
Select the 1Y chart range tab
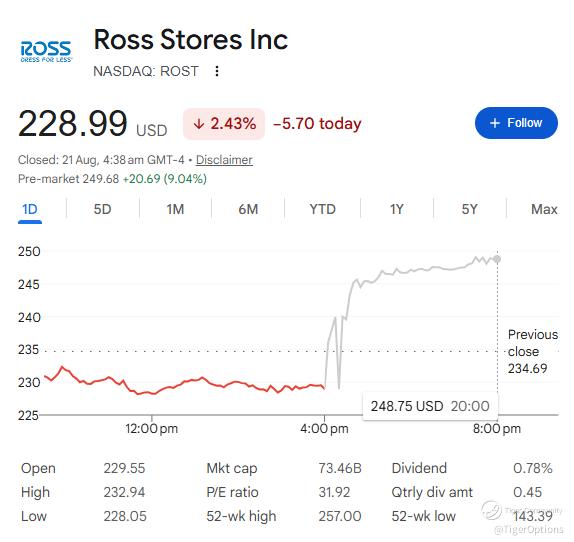click(x=397, y=210)
